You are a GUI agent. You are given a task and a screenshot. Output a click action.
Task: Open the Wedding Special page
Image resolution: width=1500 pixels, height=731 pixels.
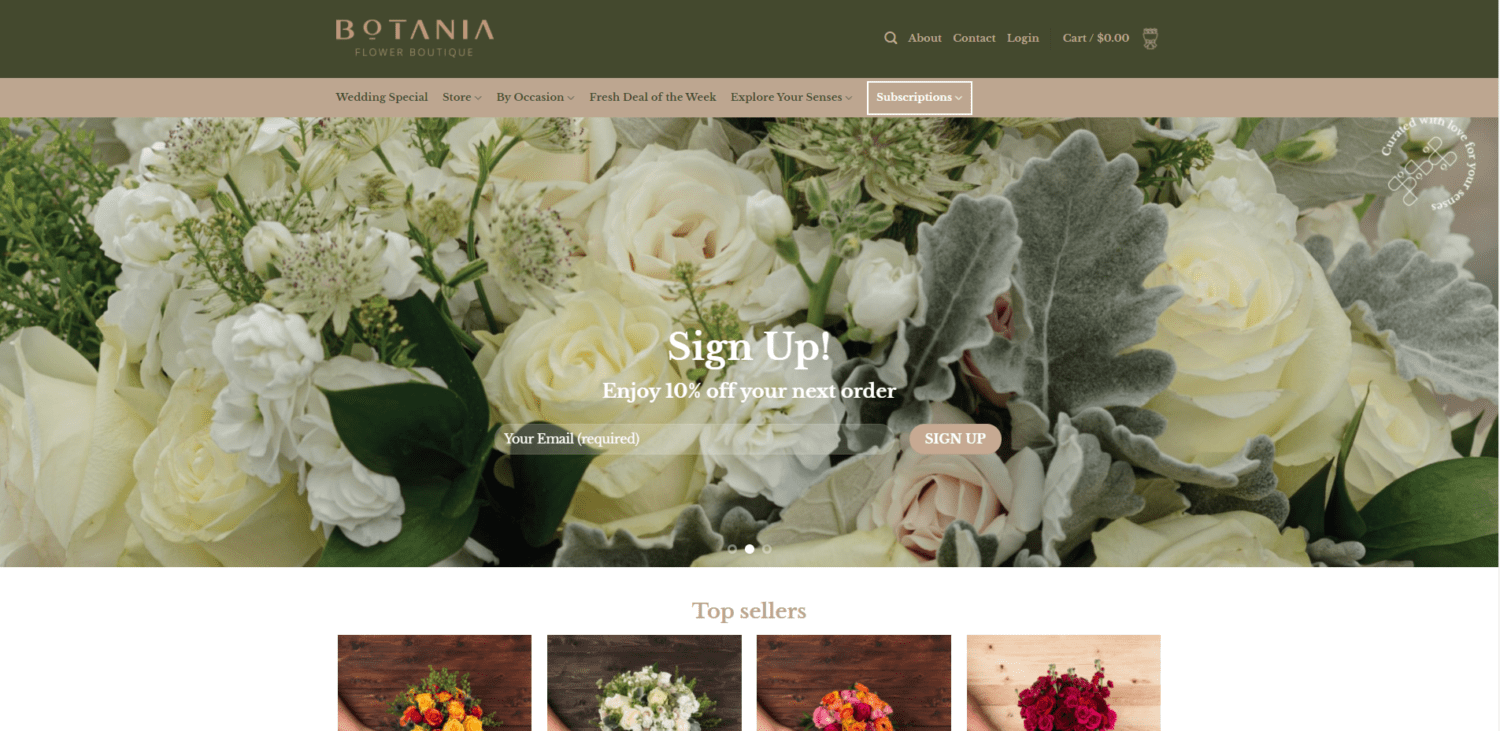click(x=382, y=97)
